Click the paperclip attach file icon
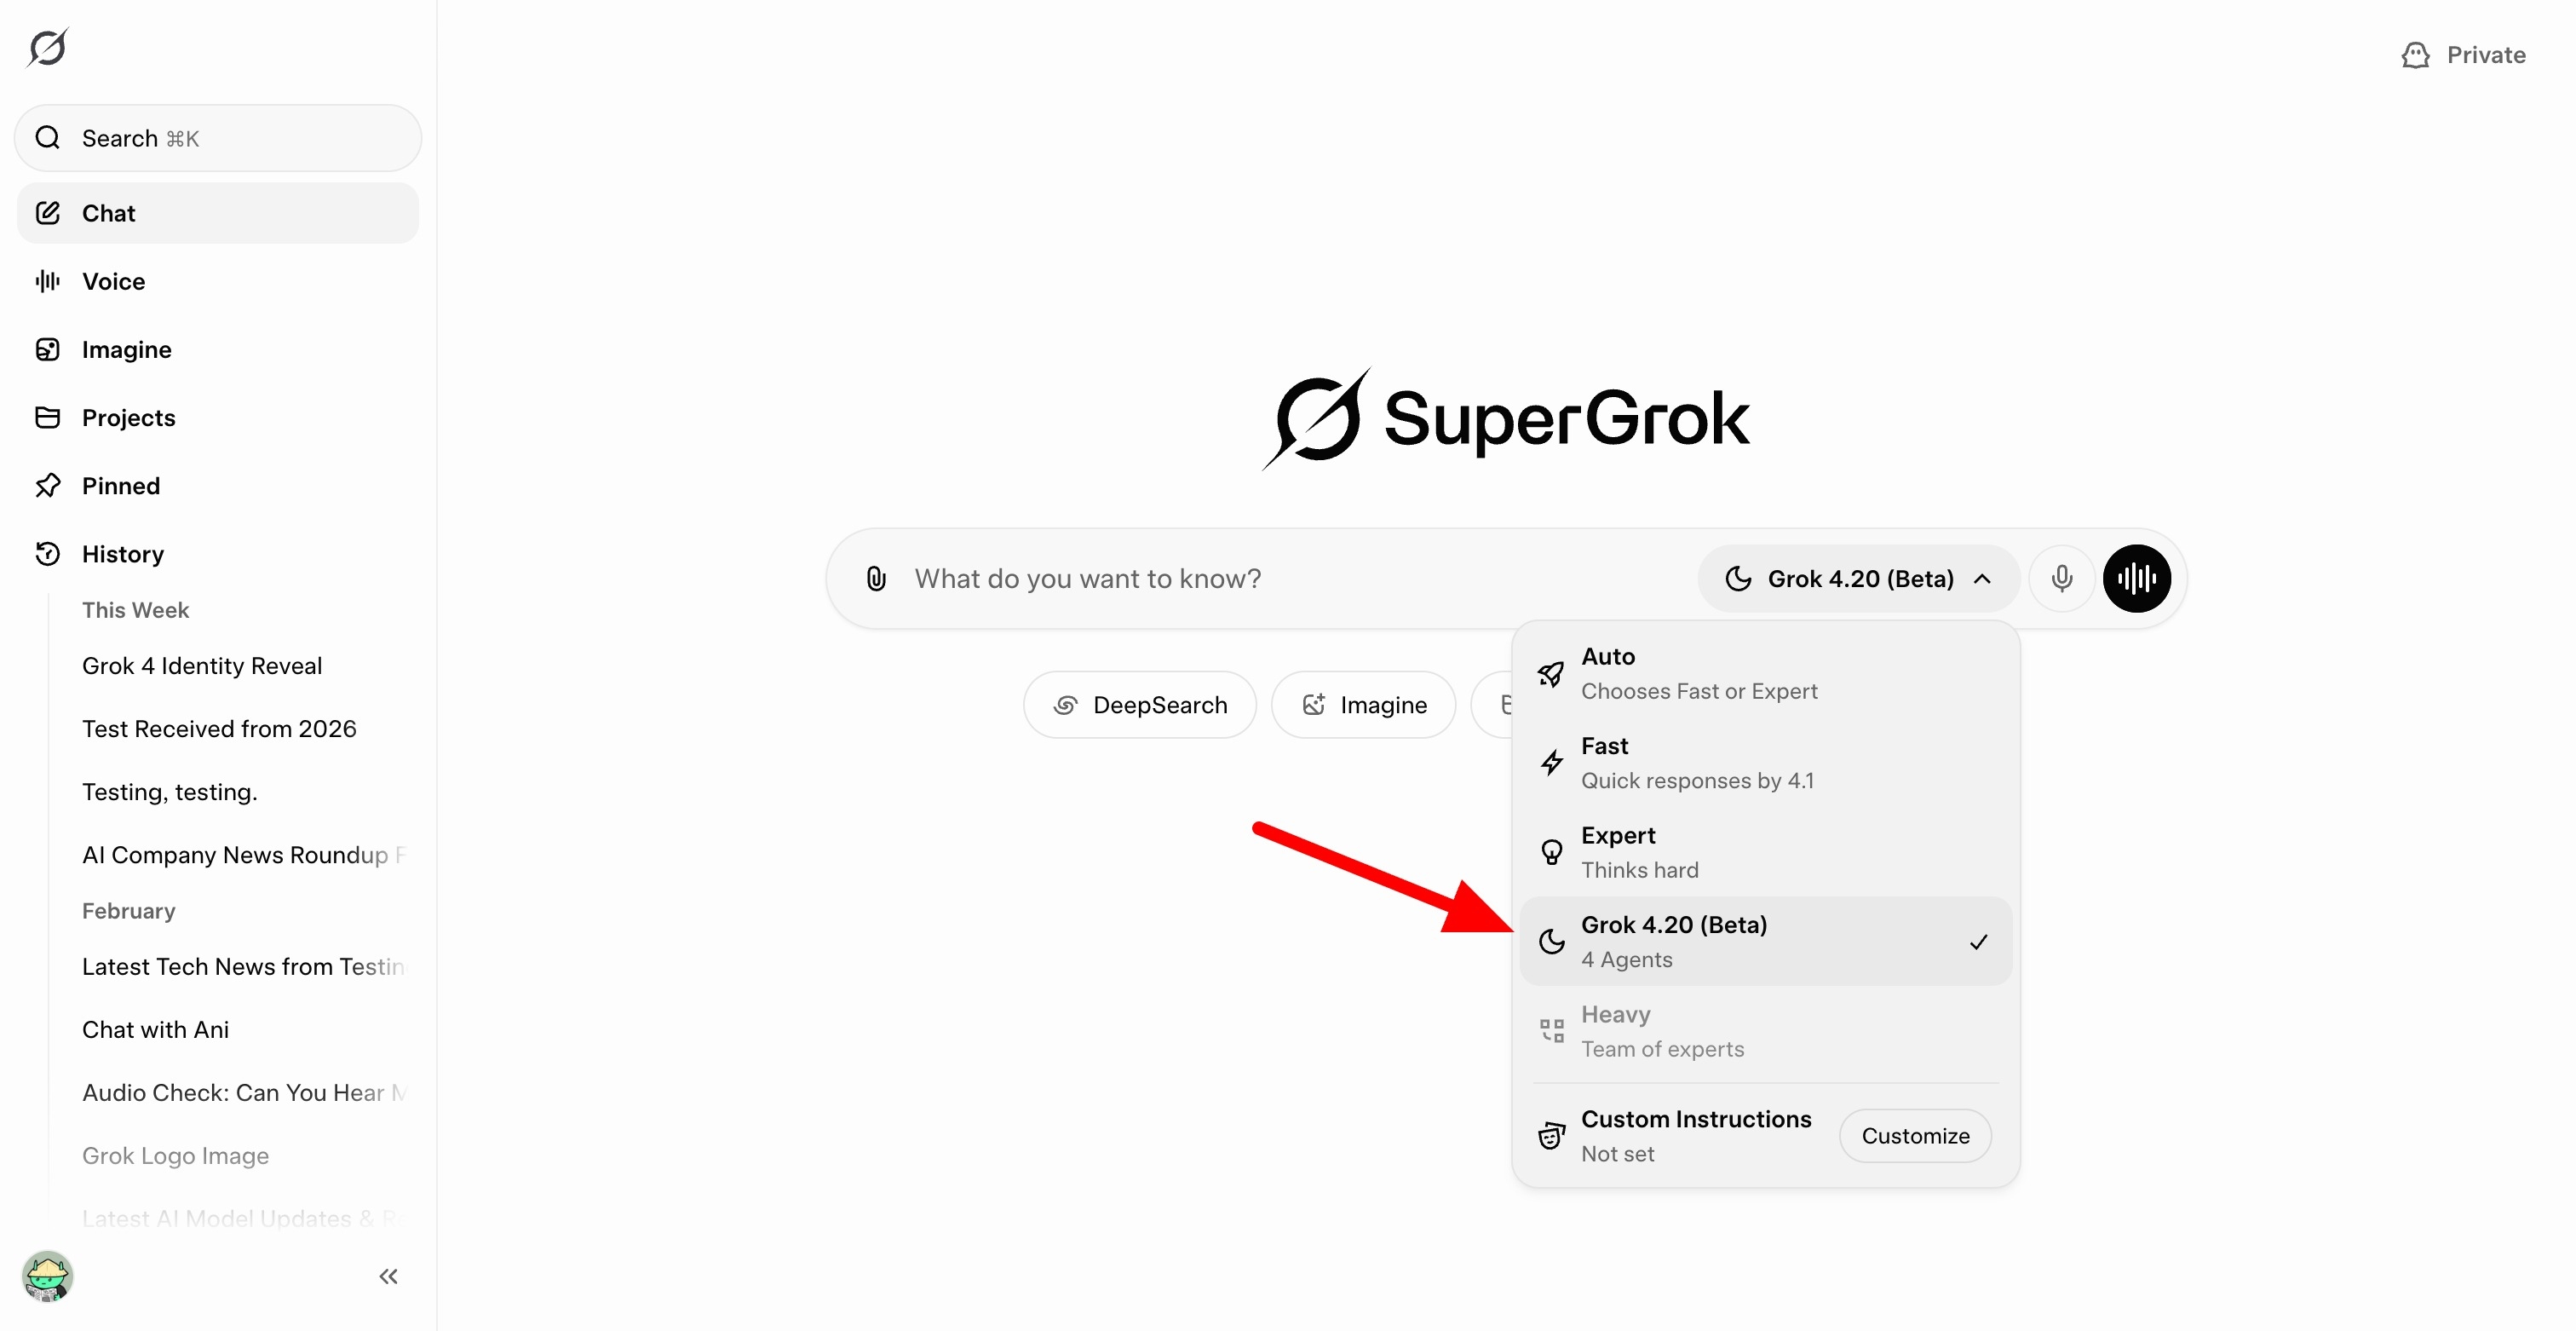The image size is (2576, 1331). 875,579
